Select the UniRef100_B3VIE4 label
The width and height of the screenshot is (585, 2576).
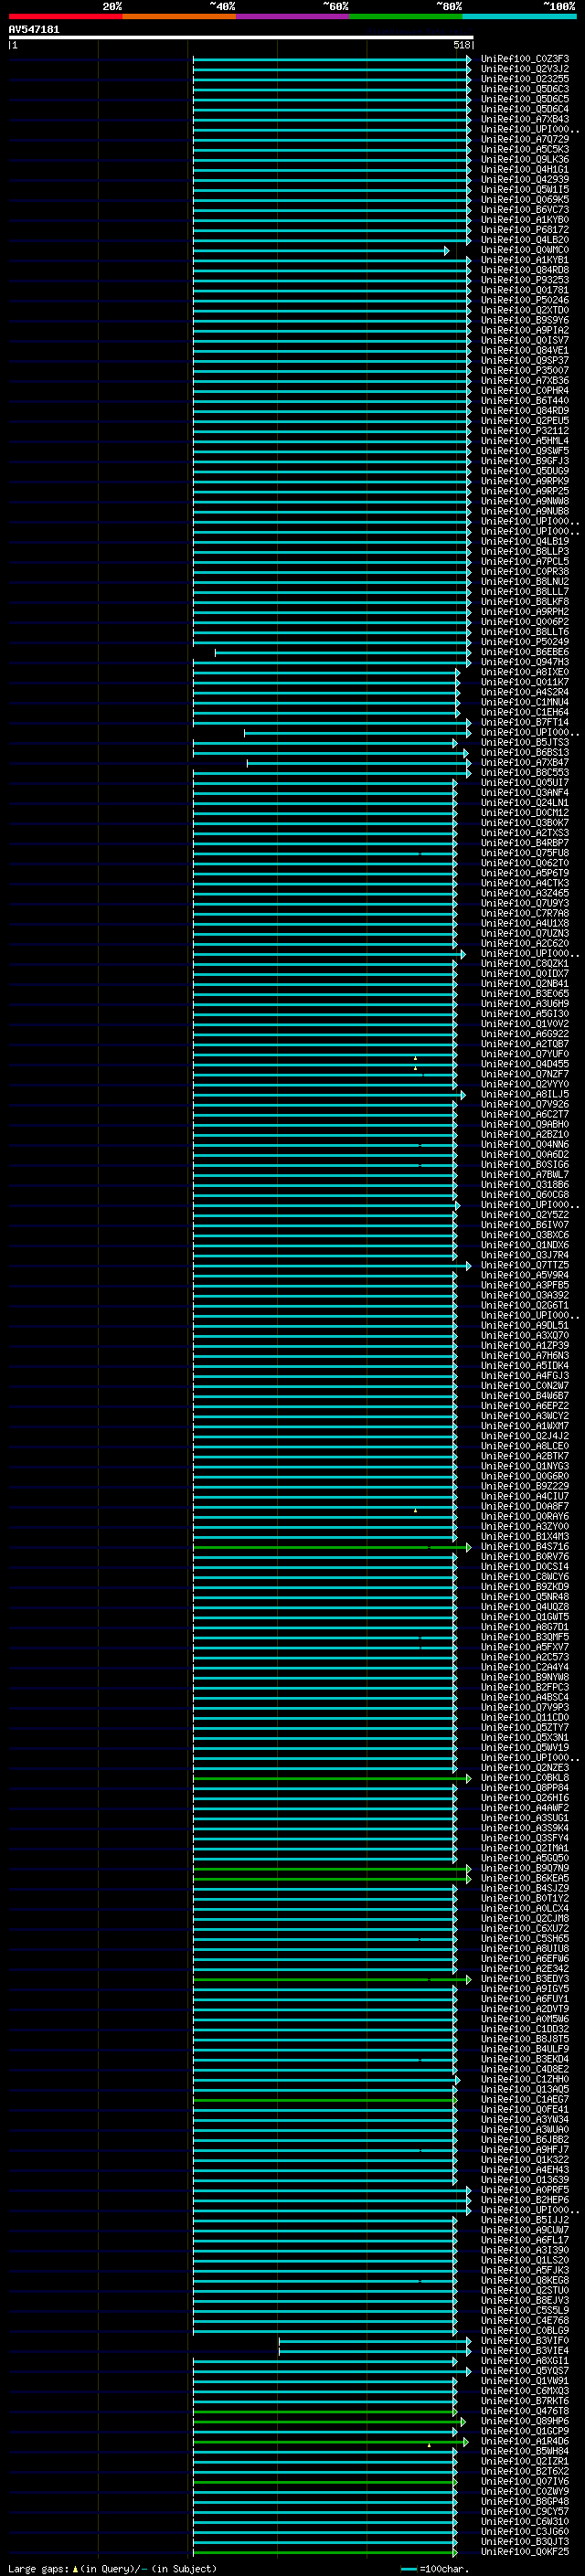pos(525,2351)
